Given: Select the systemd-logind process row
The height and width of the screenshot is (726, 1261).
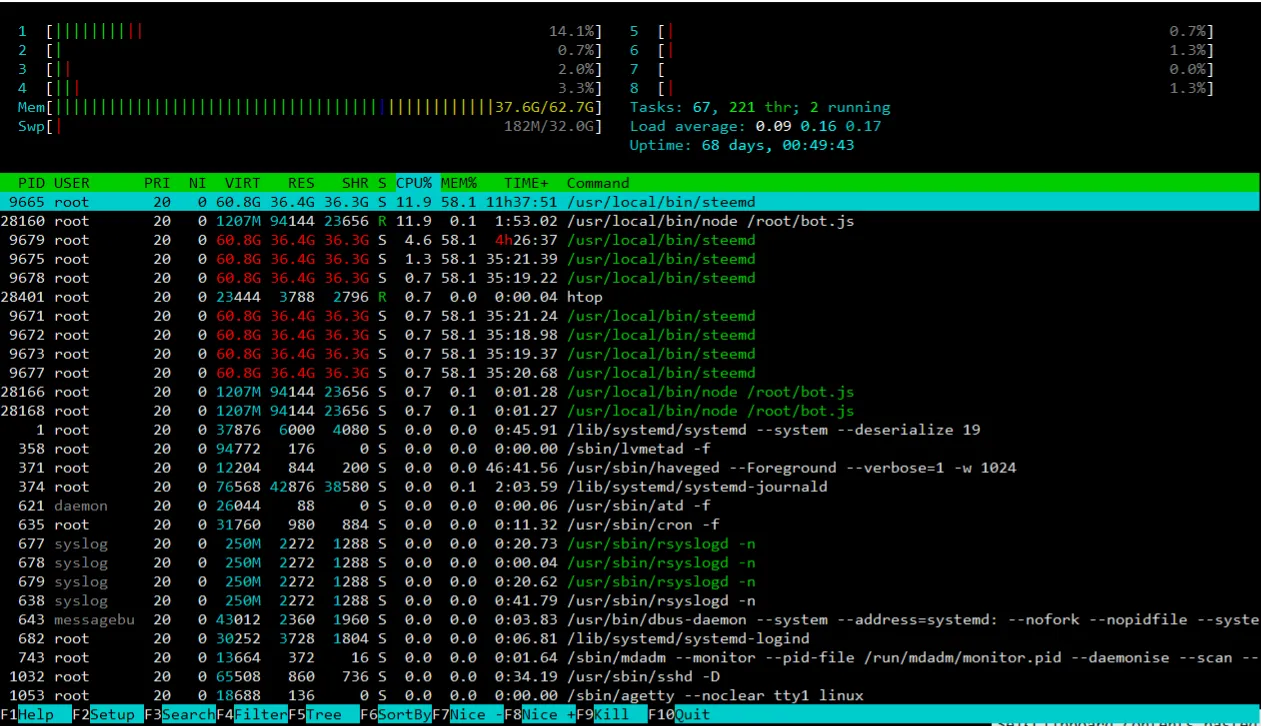Looking at the screenshot, I should click(630, 639).
